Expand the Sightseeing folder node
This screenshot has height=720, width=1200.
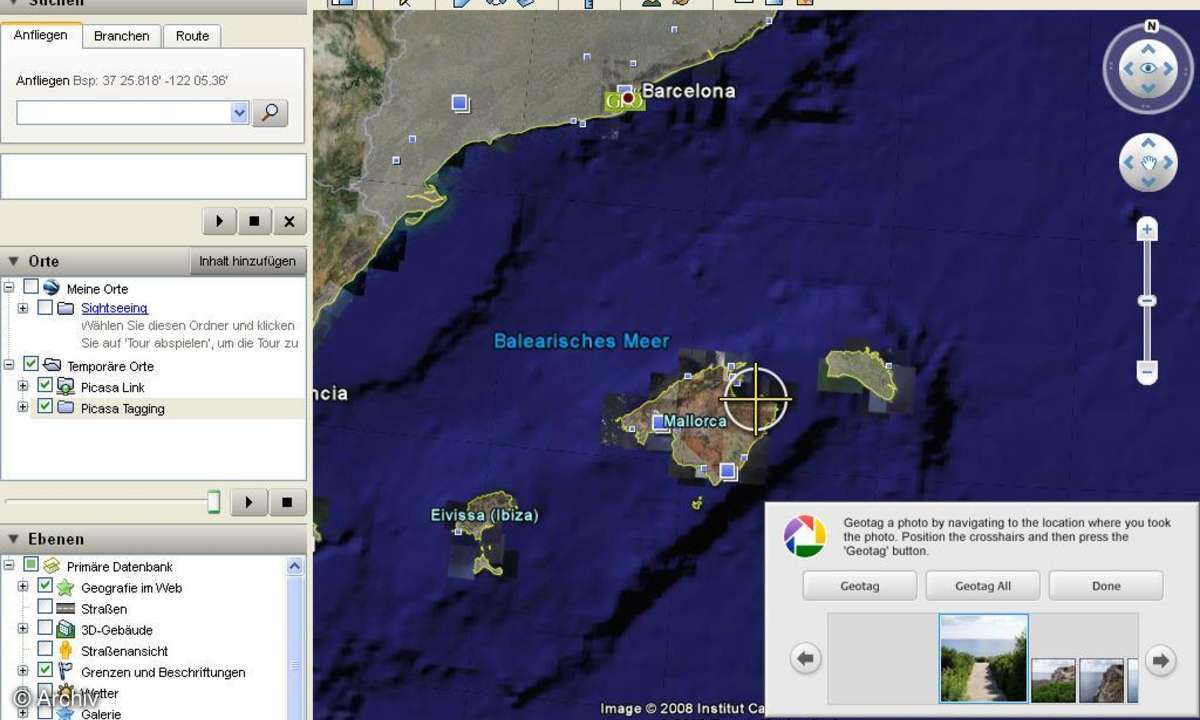pyautogui.click(x=23, y=308)
